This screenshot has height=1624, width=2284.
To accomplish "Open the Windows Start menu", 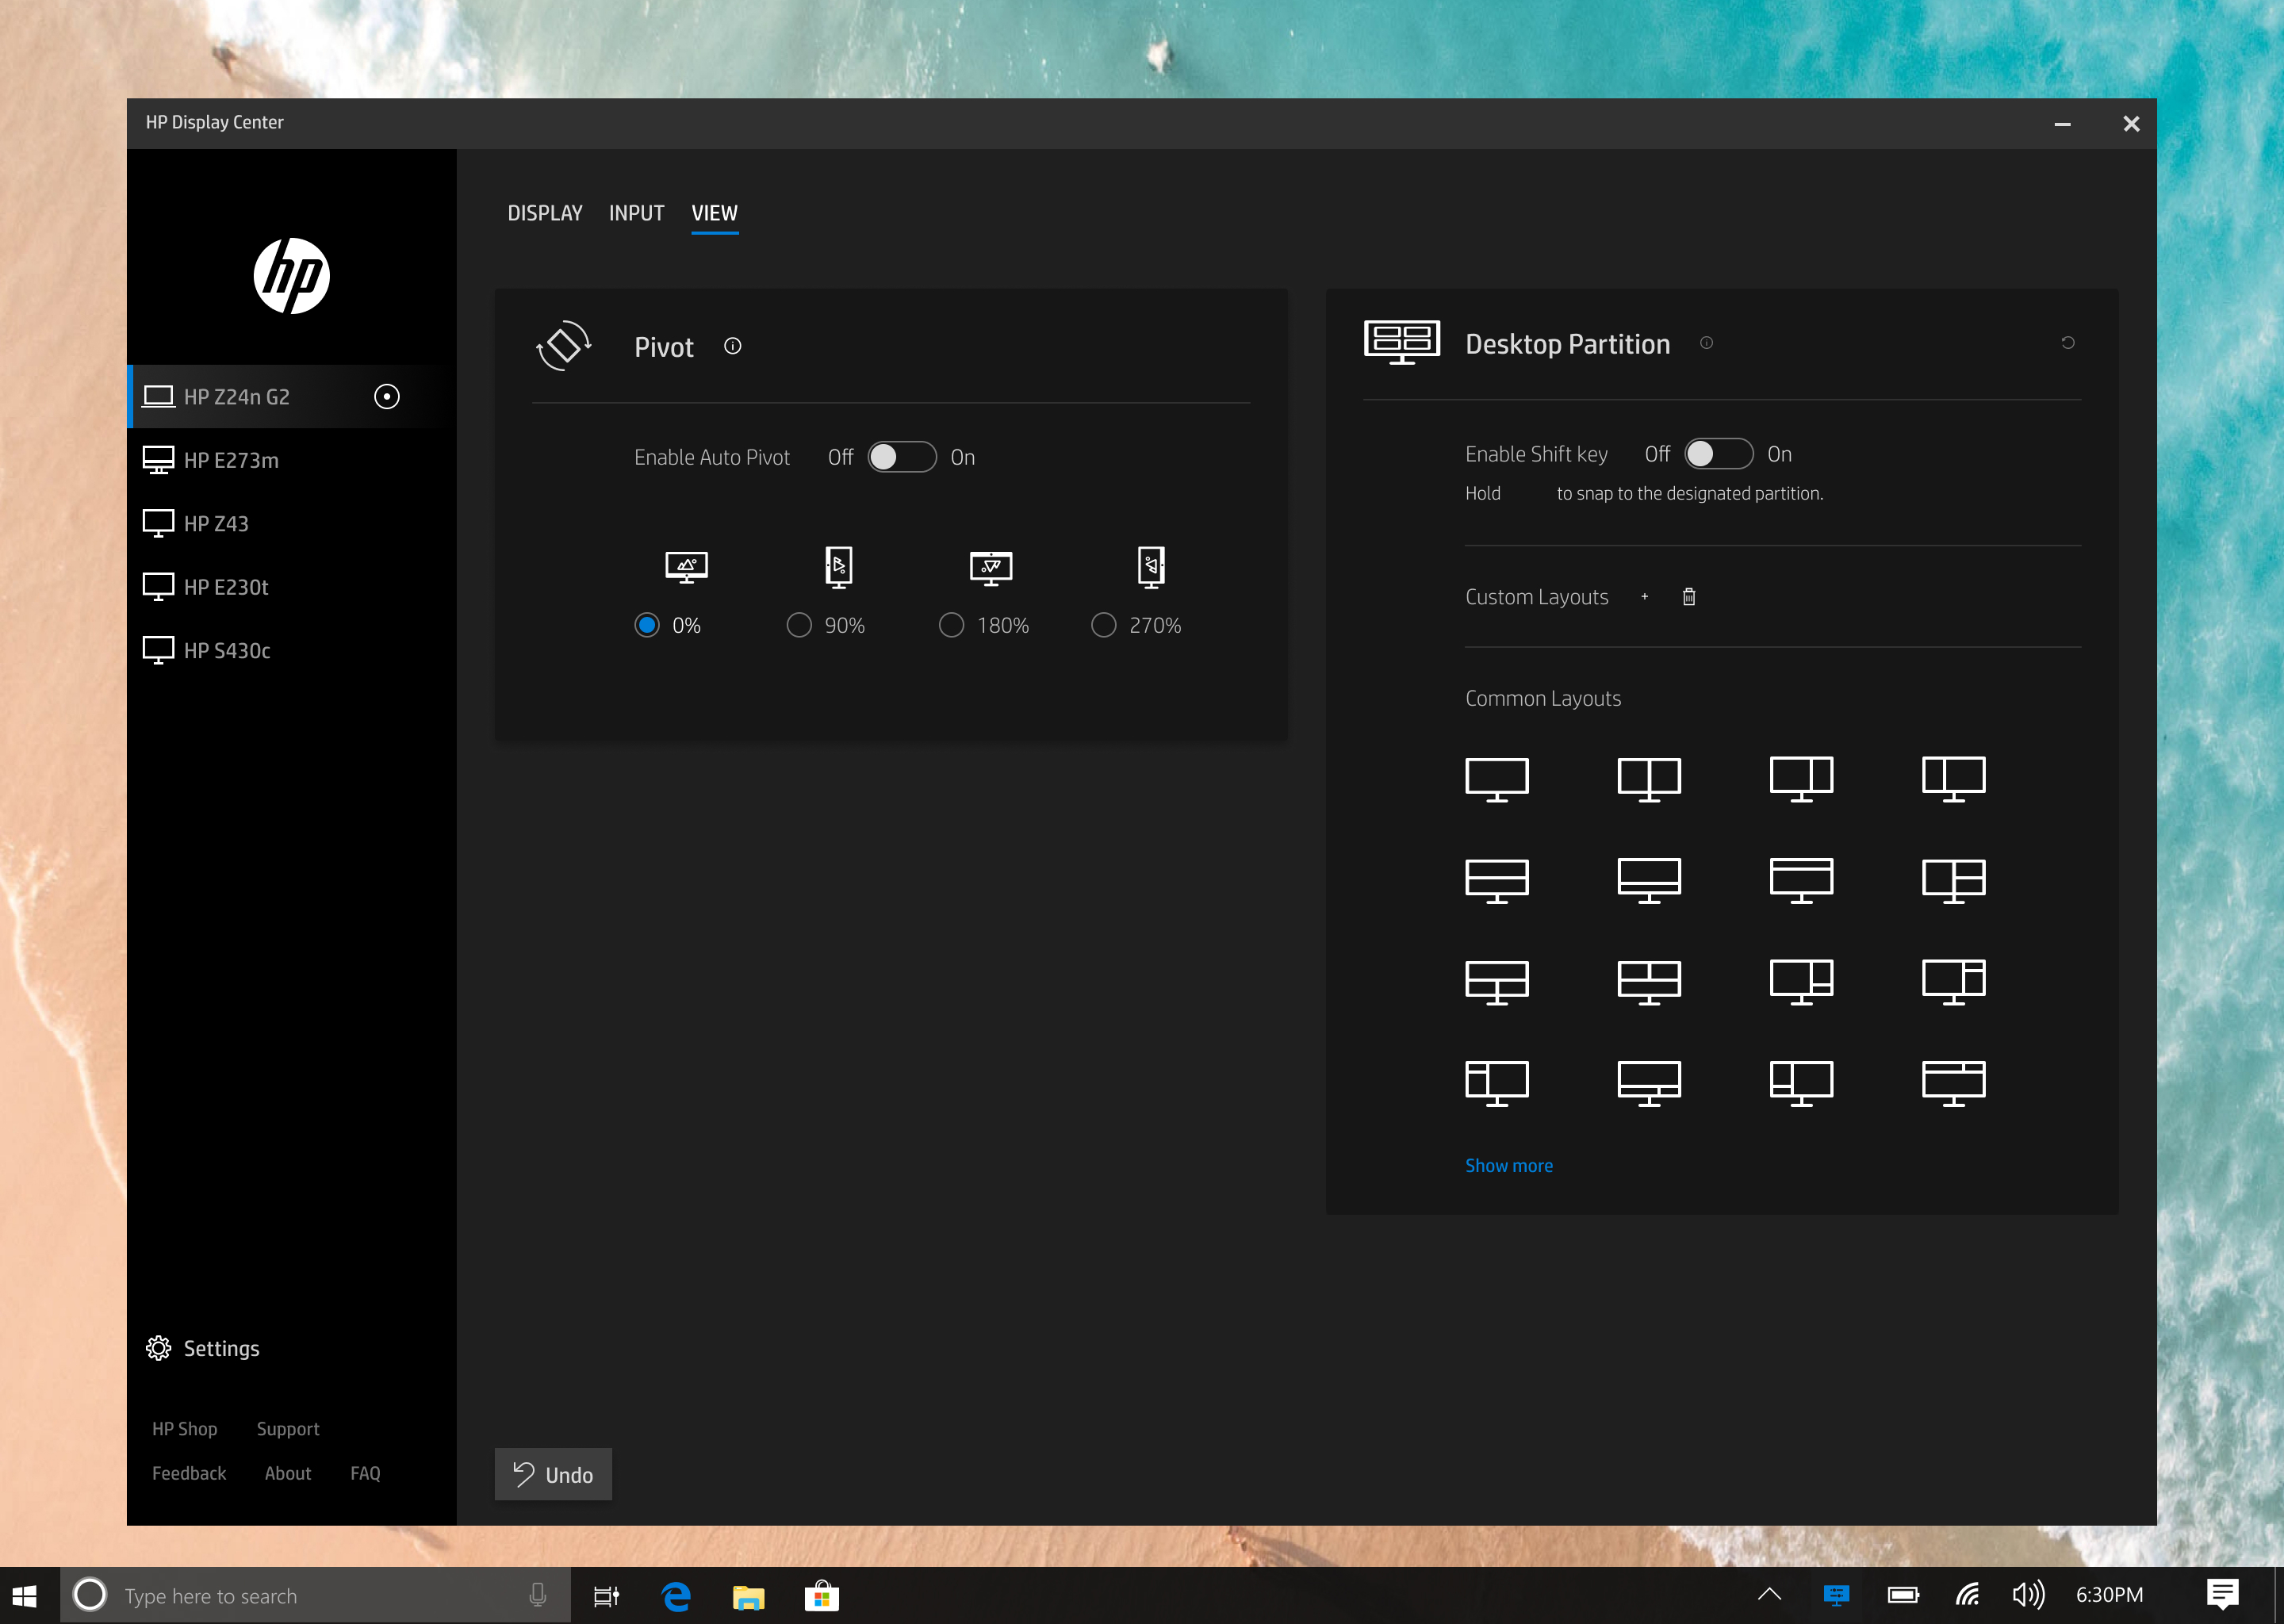I will [x=25, y=1596].
